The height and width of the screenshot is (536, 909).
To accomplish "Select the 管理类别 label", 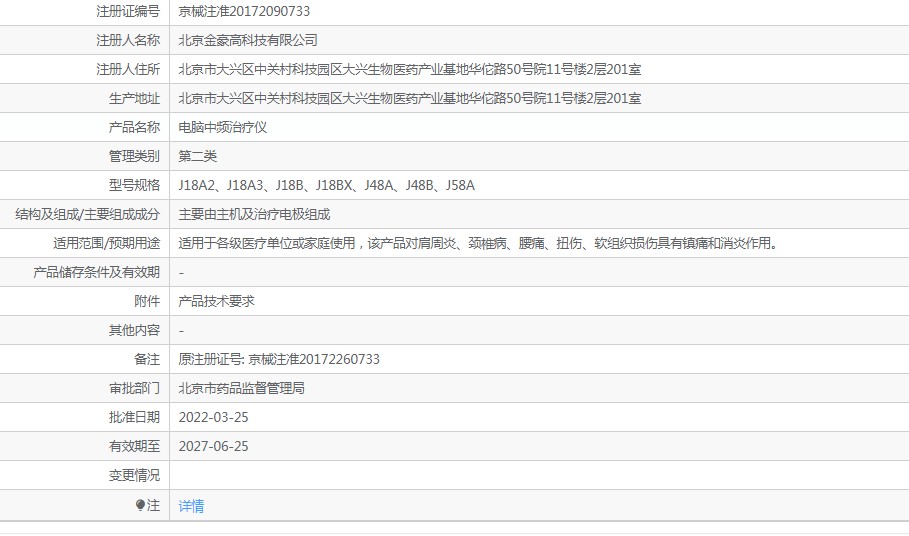I will [x=134, y=156].
